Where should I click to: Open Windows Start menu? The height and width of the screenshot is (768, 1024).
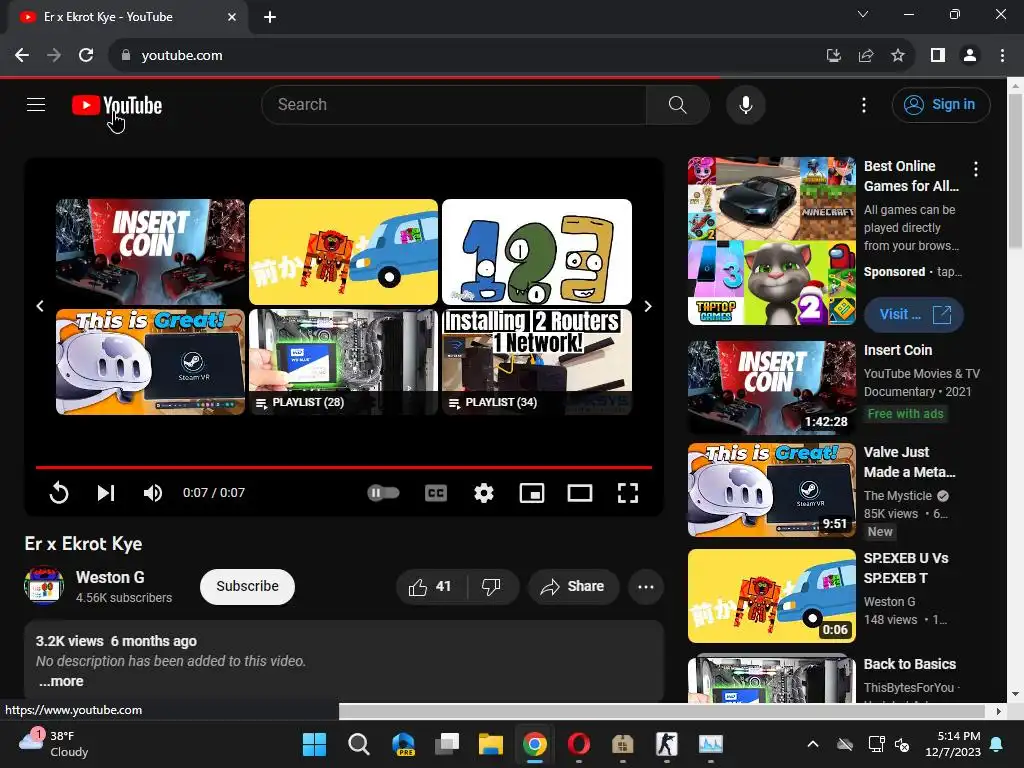pyautogui.click(x=314, y=744)
